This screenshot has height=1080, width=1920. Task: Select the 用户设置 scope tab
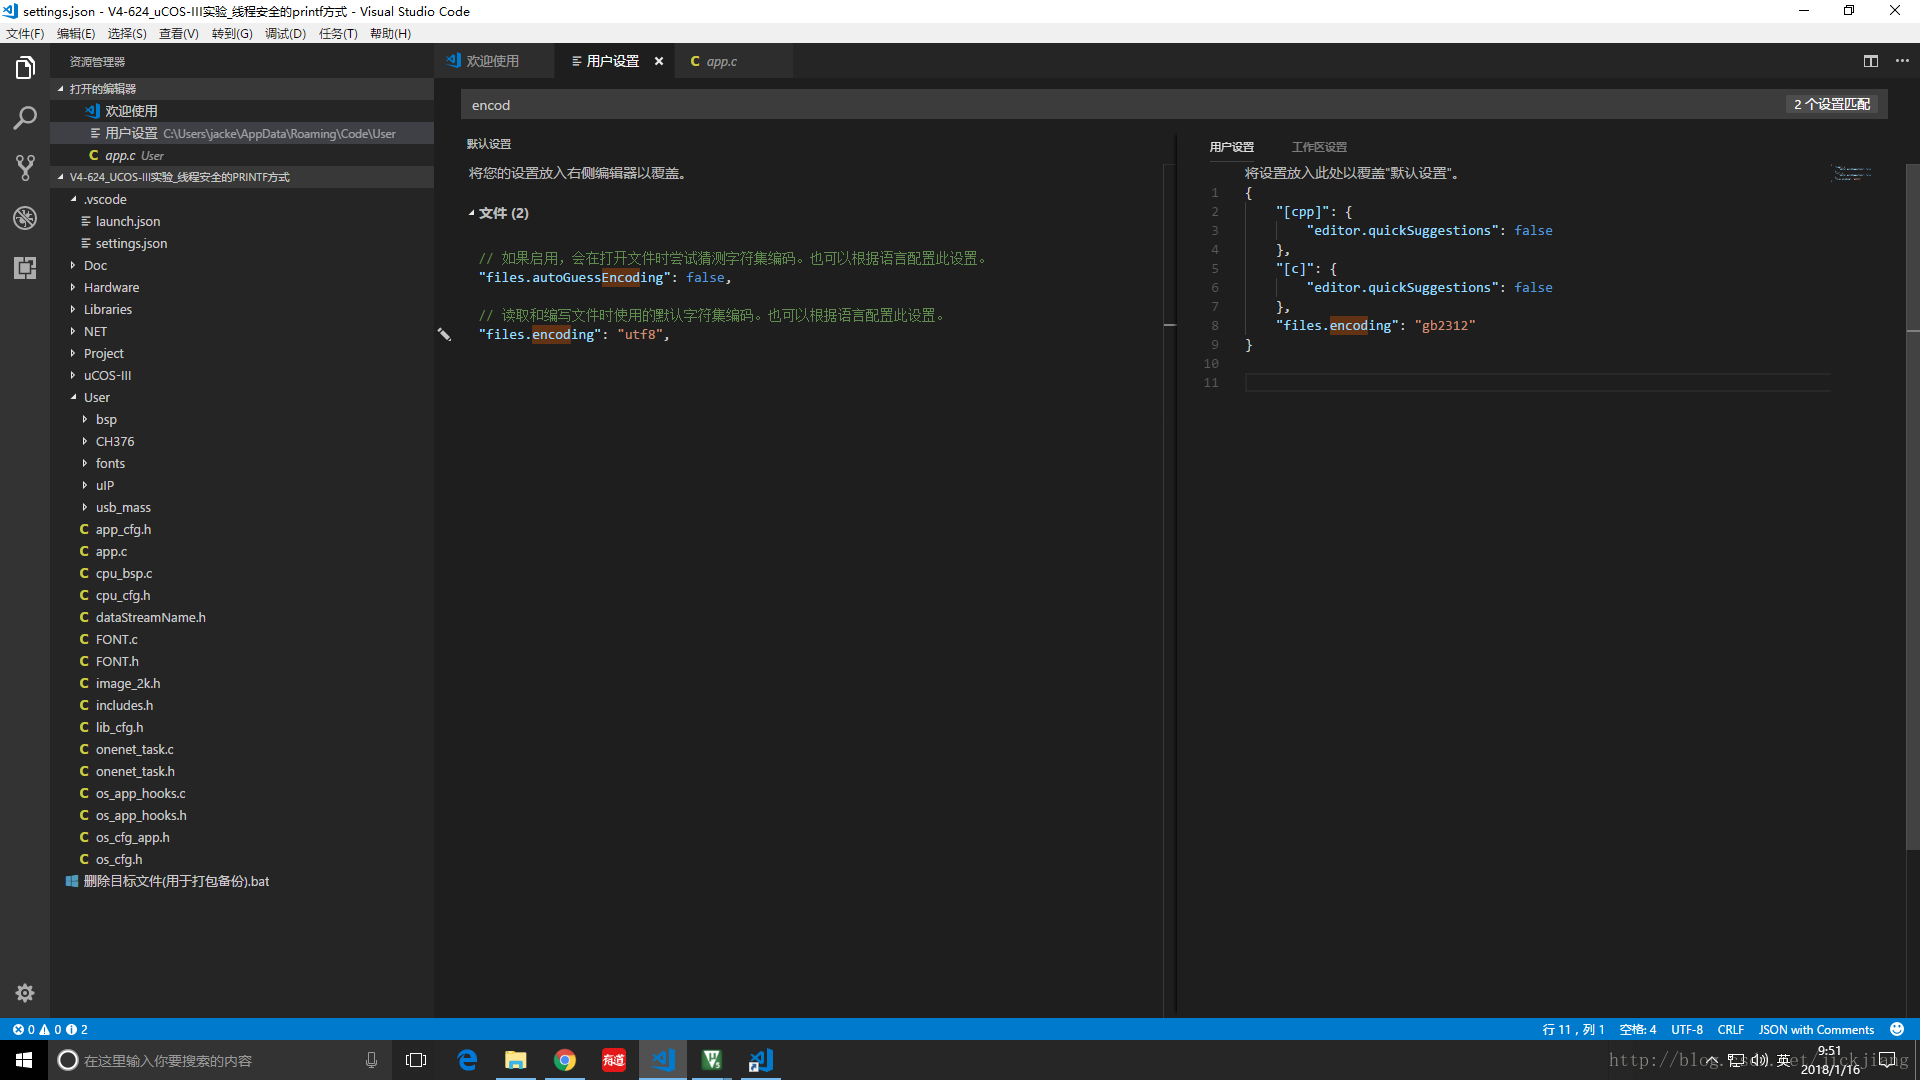click(x=1232, y=147)
